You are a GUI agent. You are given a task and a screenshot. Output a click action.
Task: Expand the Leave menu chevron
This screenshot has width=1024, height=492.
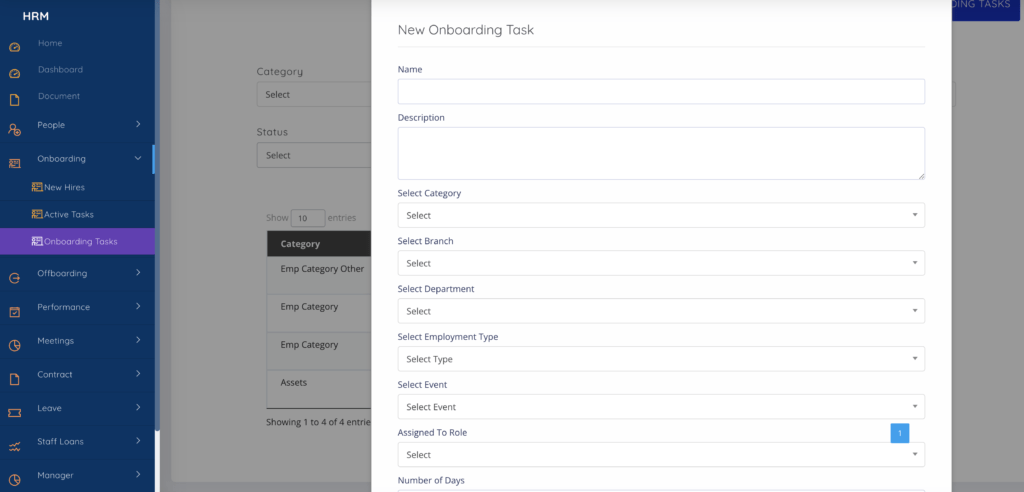click(138, 407)
